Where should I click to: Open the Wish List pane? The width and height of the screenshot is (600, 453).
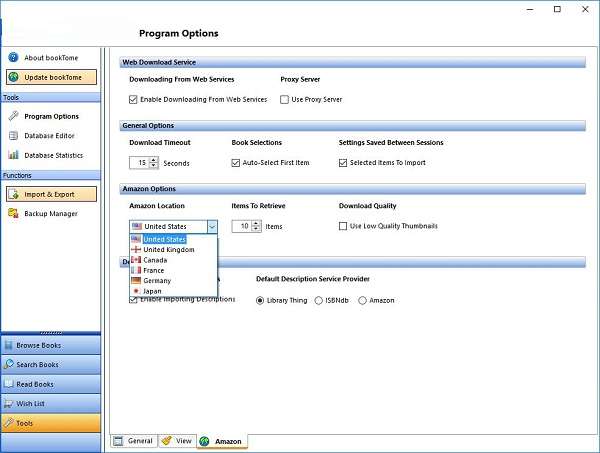(51, 404)
